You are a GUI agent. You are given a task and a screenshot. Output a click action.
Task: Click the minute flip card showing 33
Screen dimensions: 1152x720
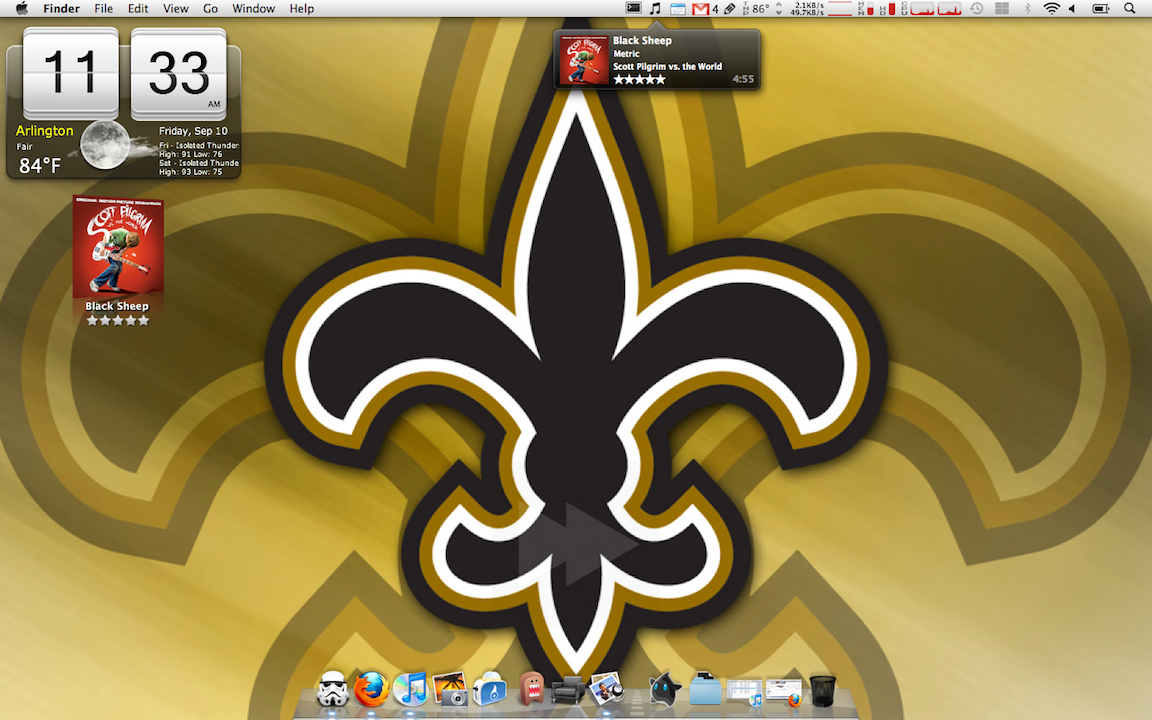click(x=179, y=72)
